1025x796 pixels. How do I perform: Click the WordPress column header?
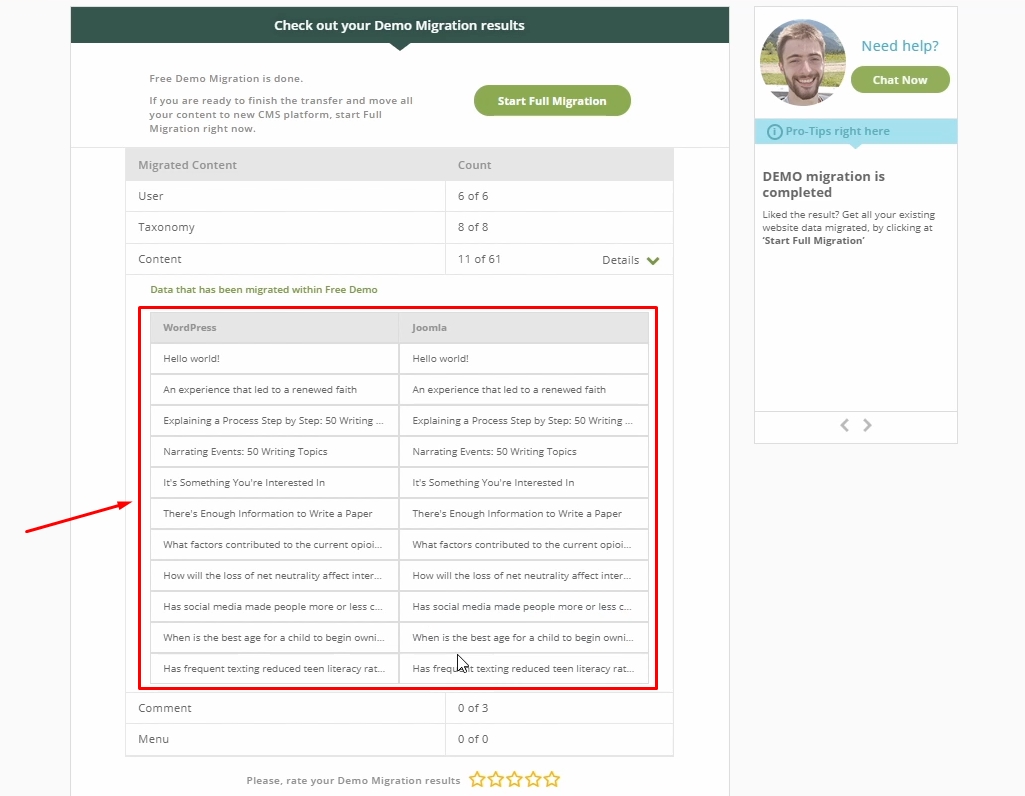click(190, 327)
